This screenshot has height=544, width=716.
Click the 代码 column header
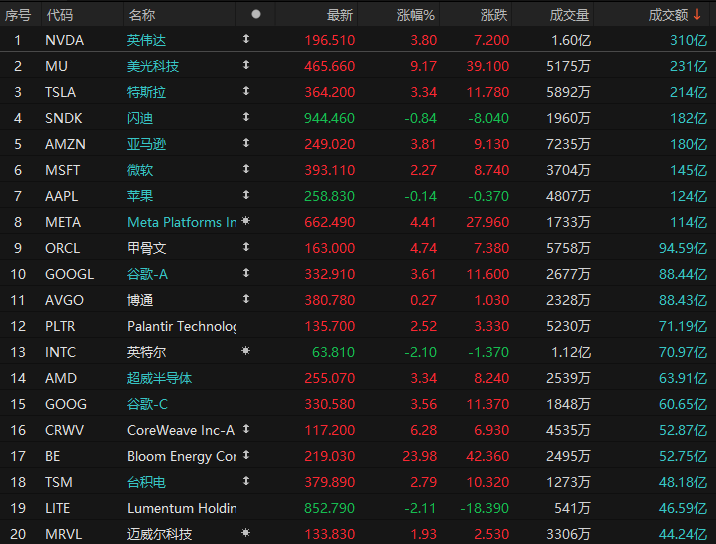[x=60, y=15]
